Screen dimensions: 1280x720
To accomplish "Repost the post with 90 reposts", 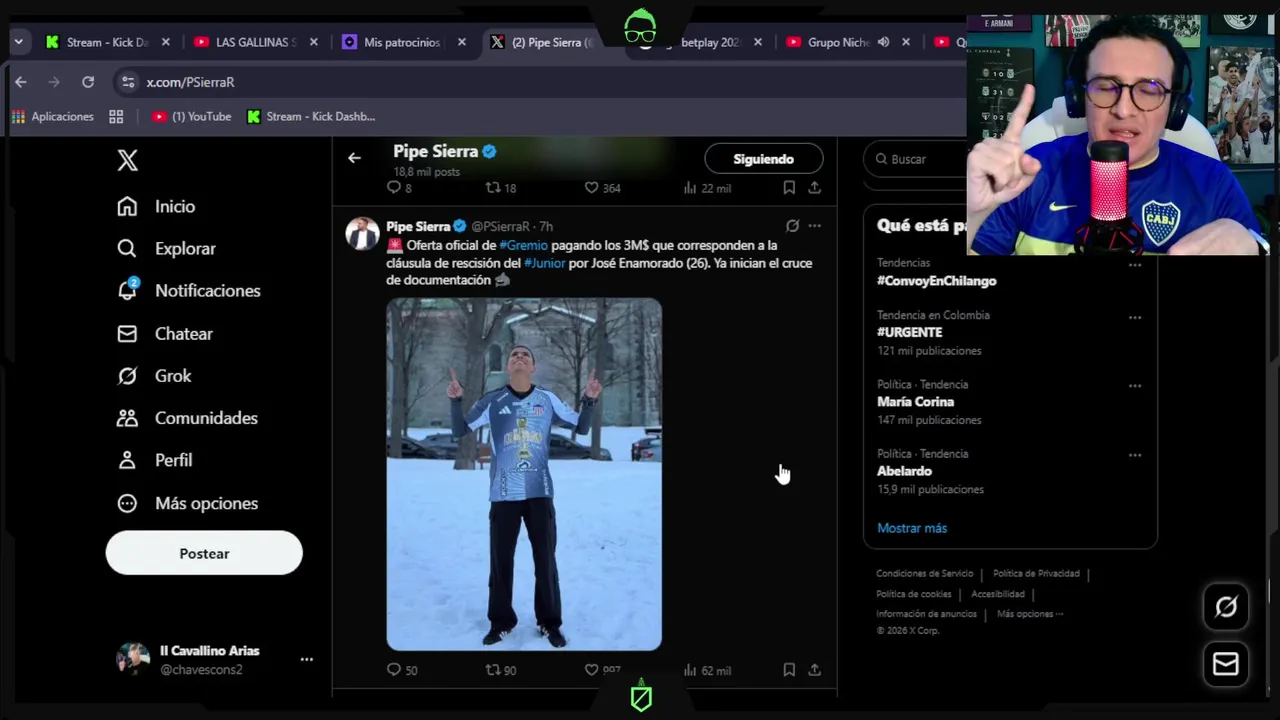I will 500,670.
